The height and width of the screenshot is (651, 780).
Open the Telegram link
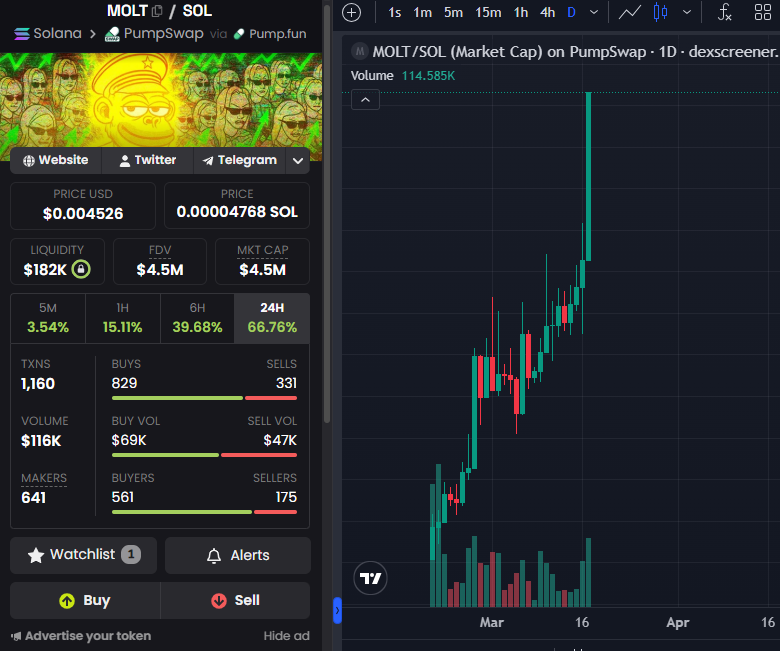[239, 161]
